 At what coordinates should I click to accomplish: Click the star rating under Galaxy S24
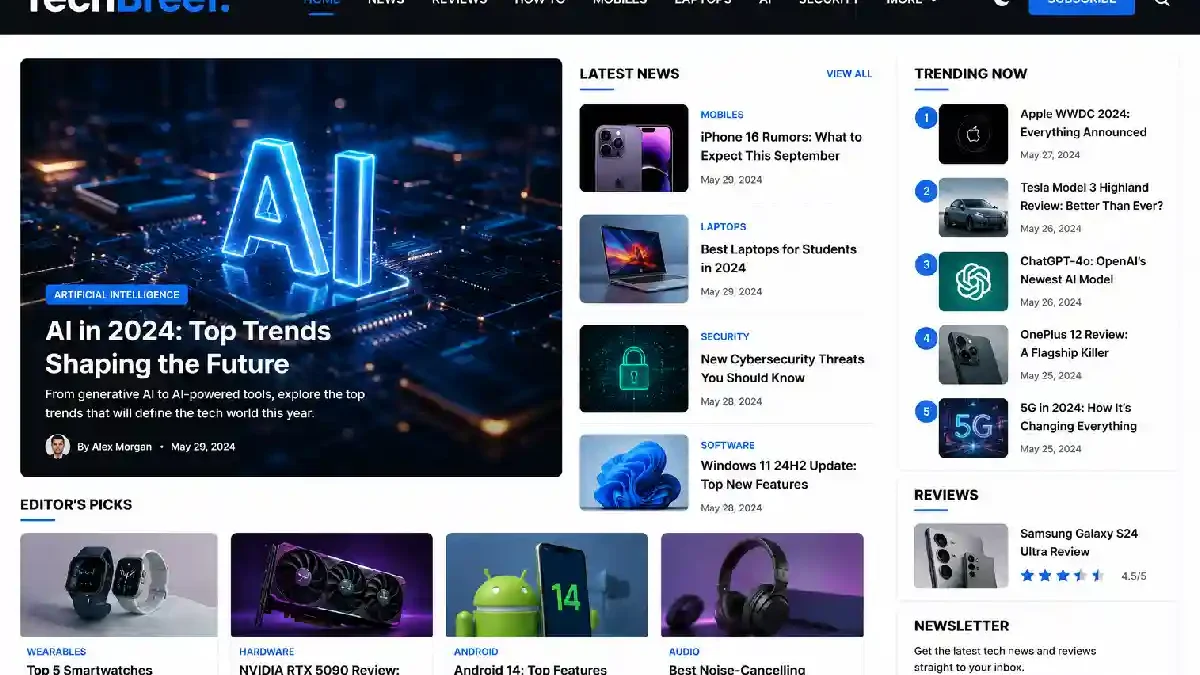[1062, 576]
